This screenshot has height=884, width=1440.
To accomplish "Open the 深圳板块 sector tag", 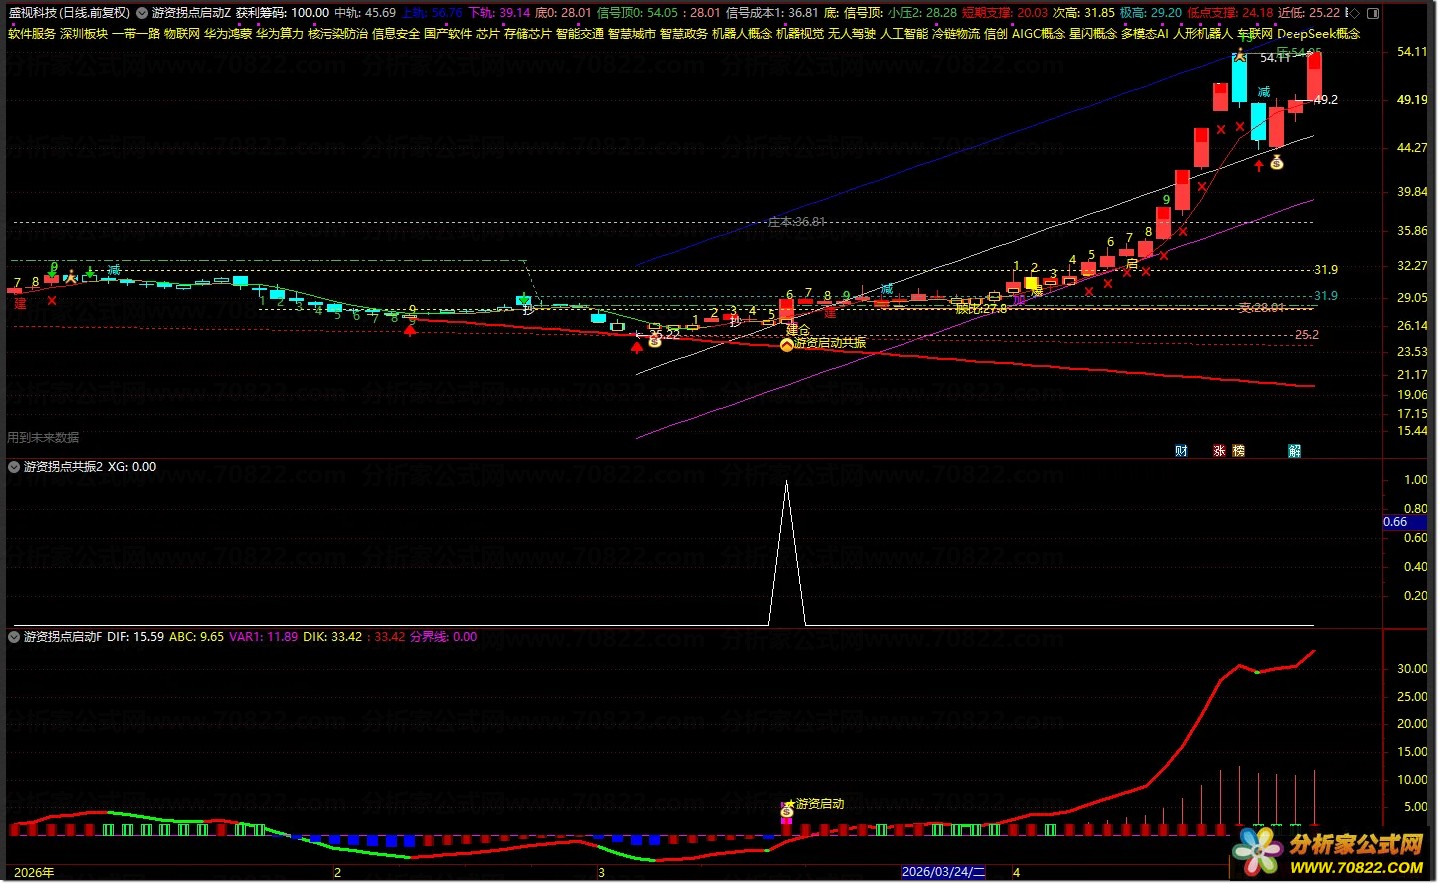I will click(x=84, y=33).
